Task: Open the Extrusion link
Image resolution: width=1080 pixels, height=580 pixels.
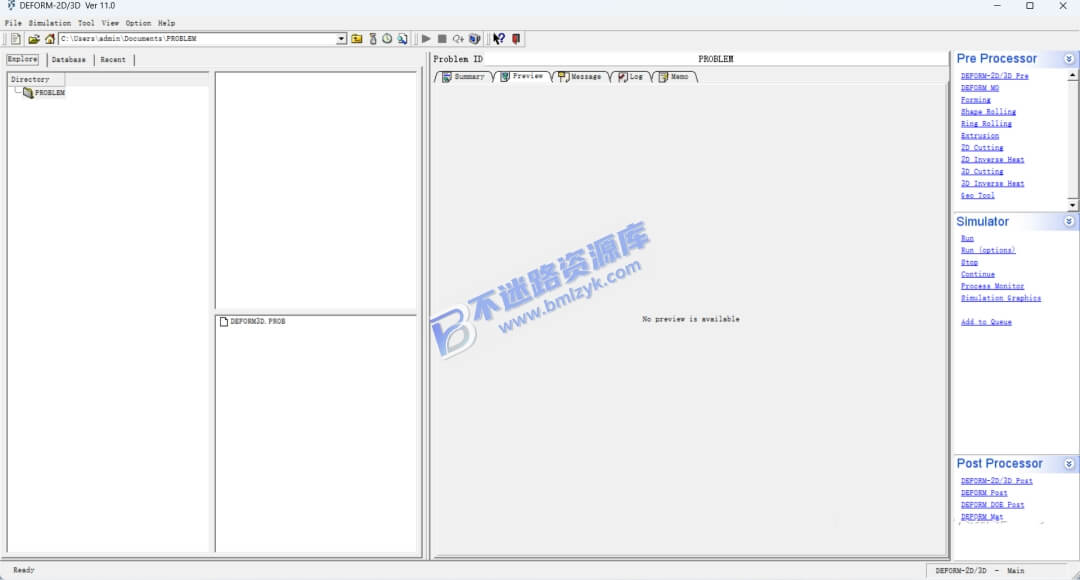Action: click(979, 136)
